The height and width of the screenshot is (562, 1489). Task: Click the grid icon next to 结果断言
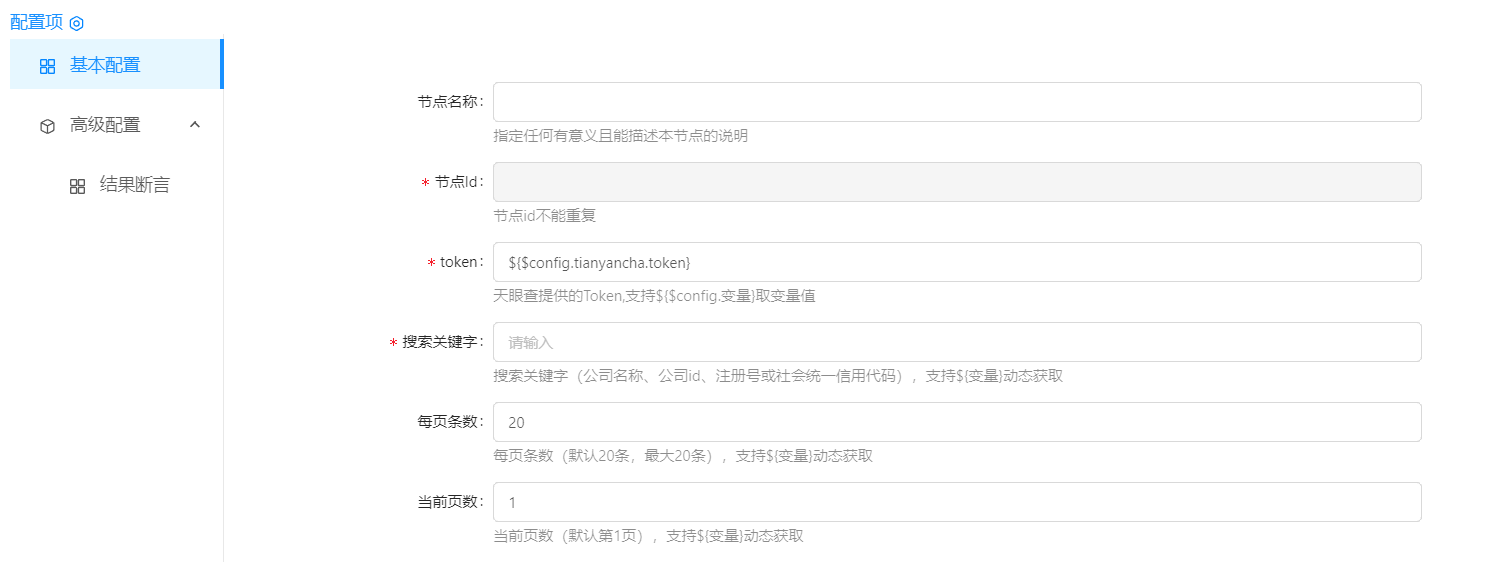click(x=77, y=186)
